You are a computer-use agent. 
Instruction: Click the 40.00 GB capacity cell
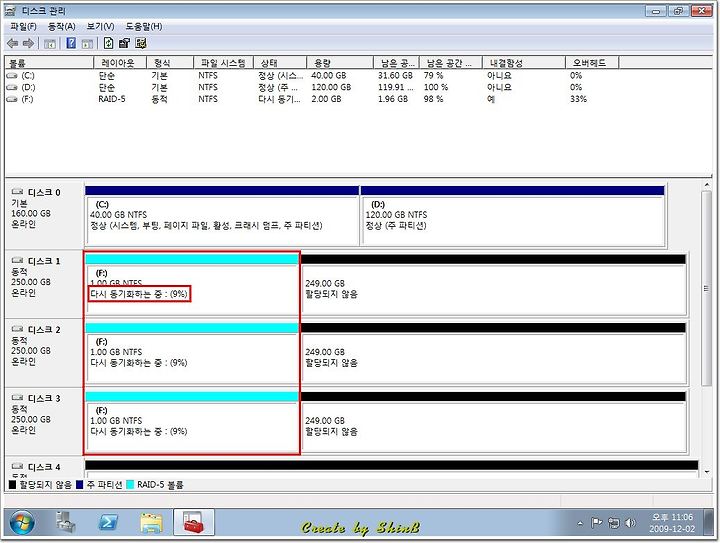(329, 76)
